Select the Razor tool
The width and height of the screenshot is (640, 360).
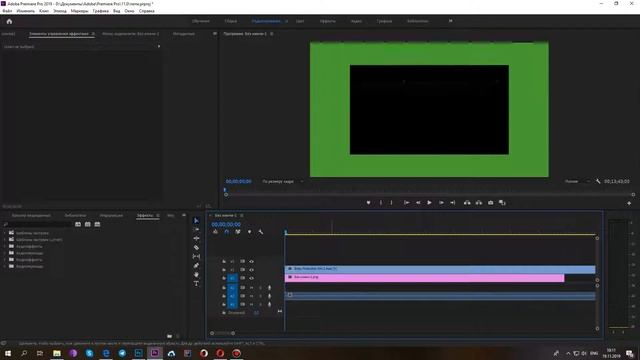pyautogui.click(x=196, y=247)
